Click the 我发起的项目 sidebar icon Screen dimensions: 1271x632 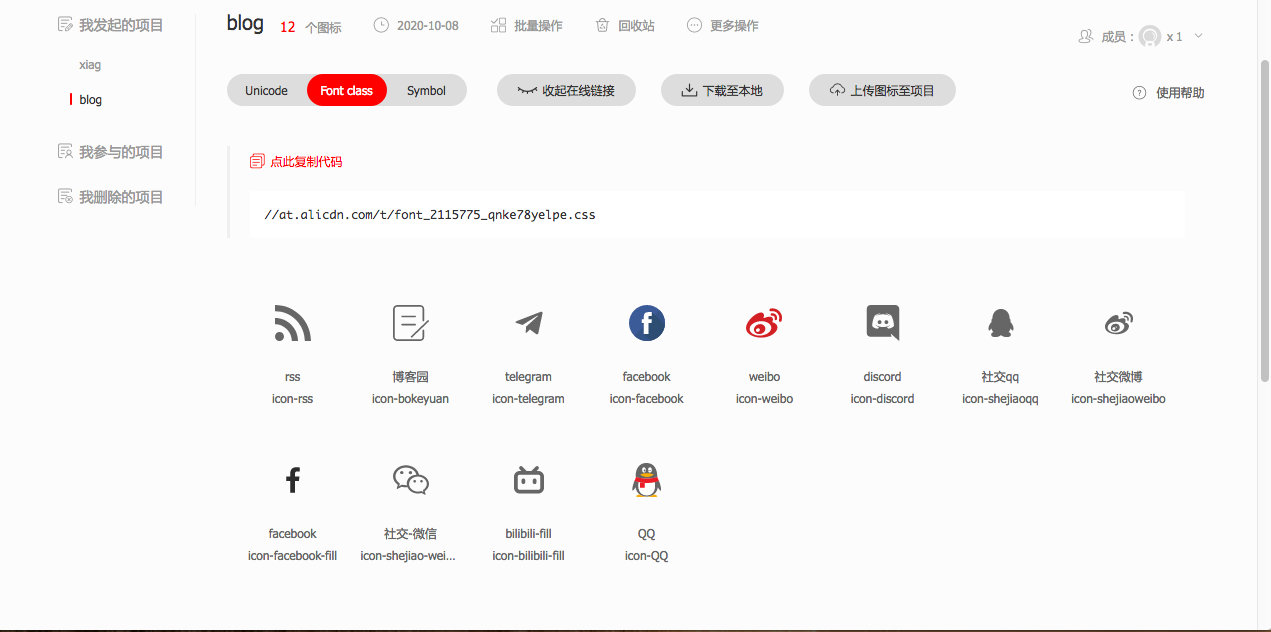[x=65, y=24]
